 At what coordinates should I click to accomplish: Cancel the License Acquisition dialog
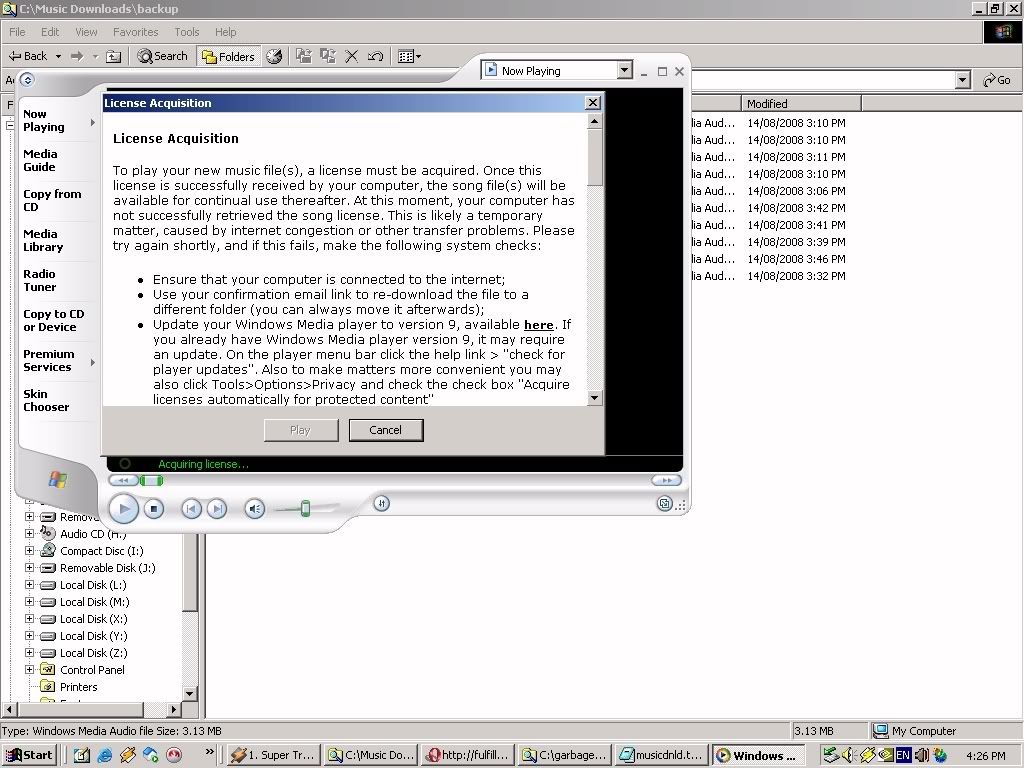(386, 430)
